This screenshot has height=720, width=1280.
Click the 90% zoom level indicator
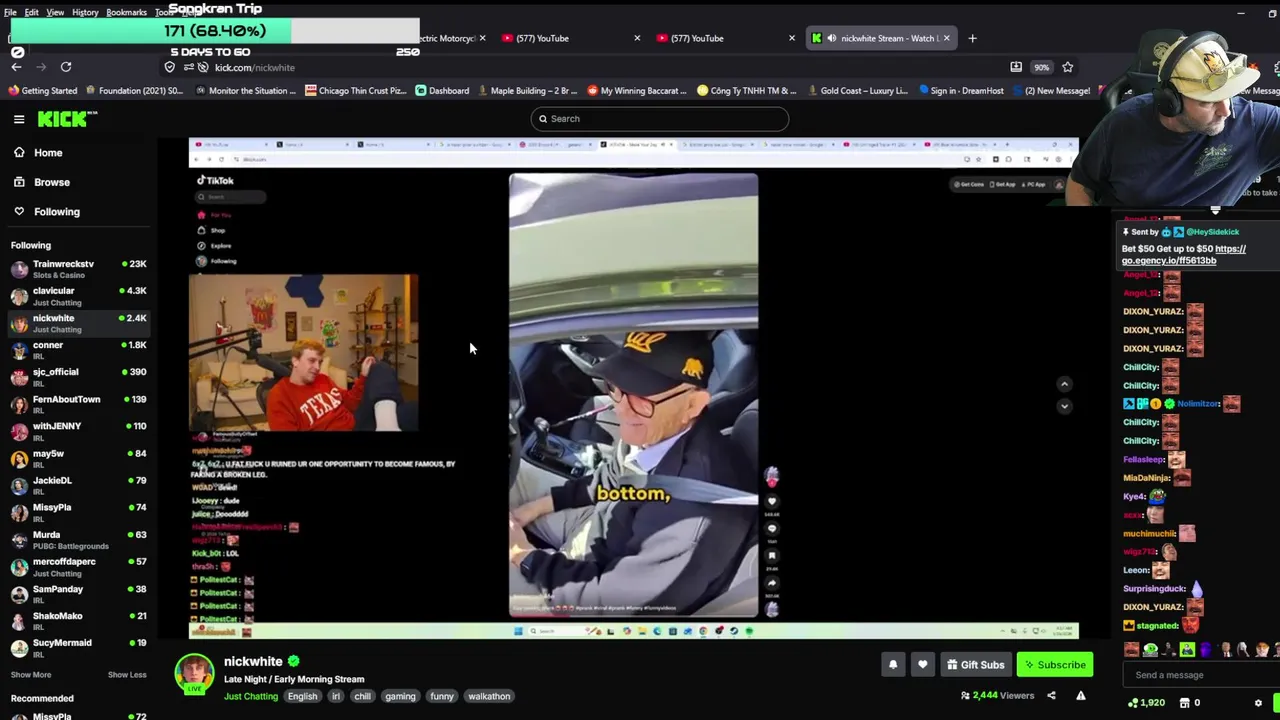[1042, 67]
